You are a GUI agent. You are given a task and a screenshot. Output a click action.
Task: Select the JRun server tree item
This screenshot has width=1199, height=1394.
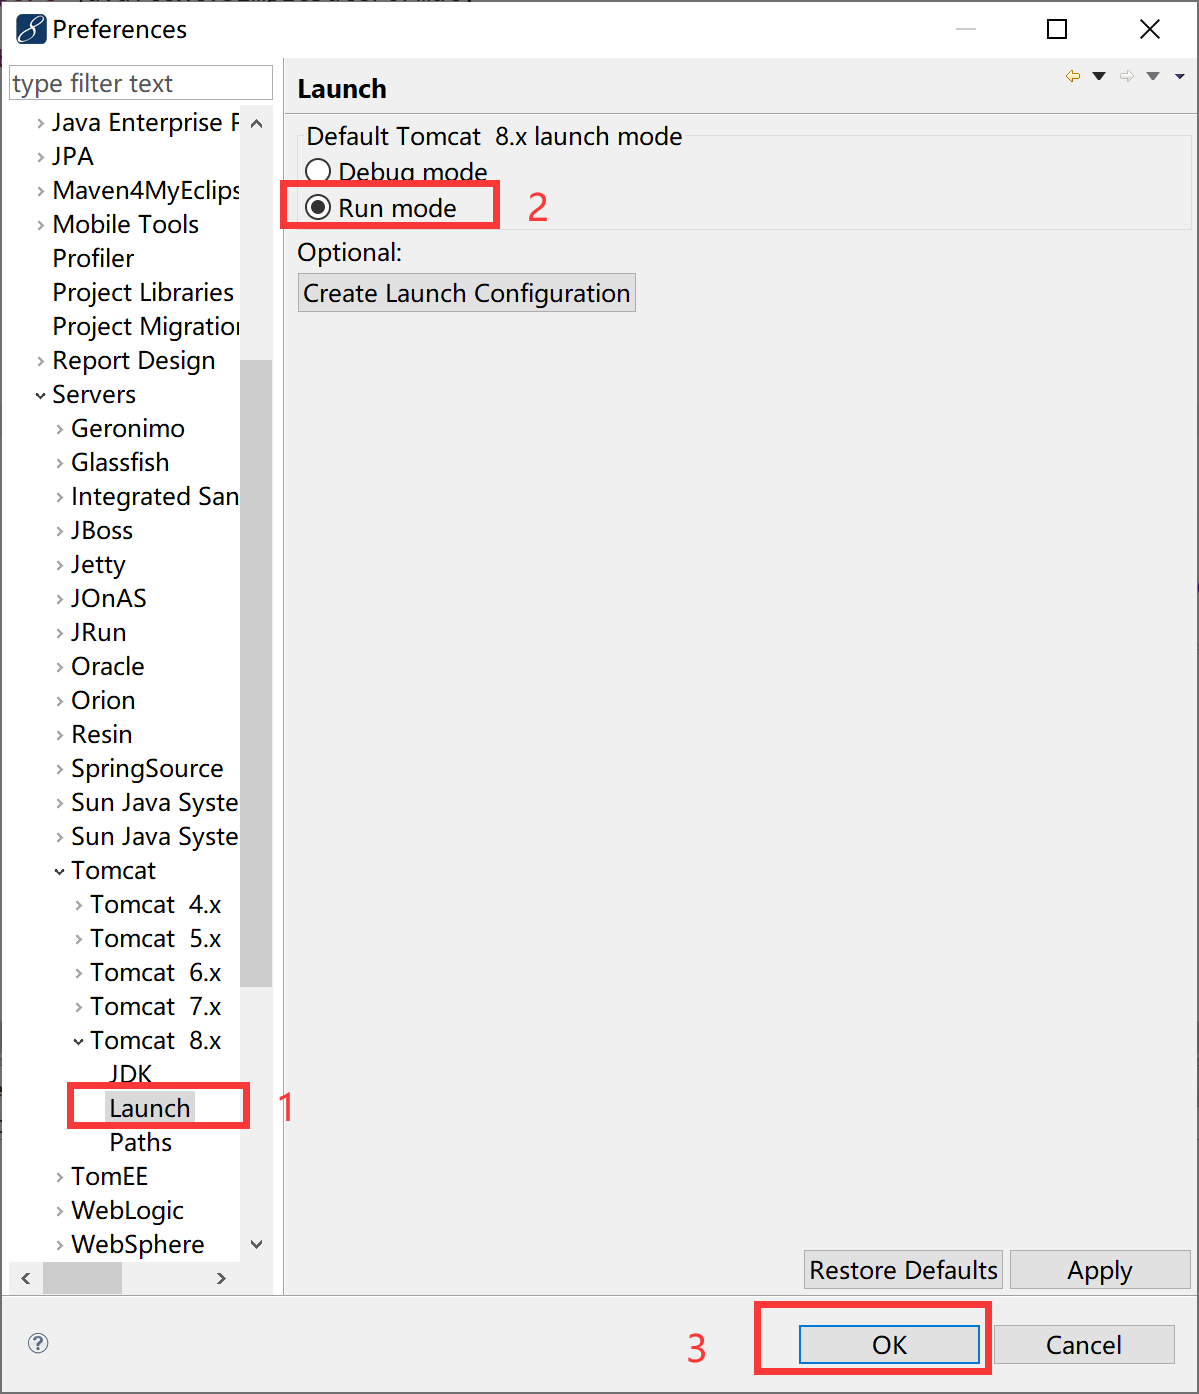tap(99, 632)
